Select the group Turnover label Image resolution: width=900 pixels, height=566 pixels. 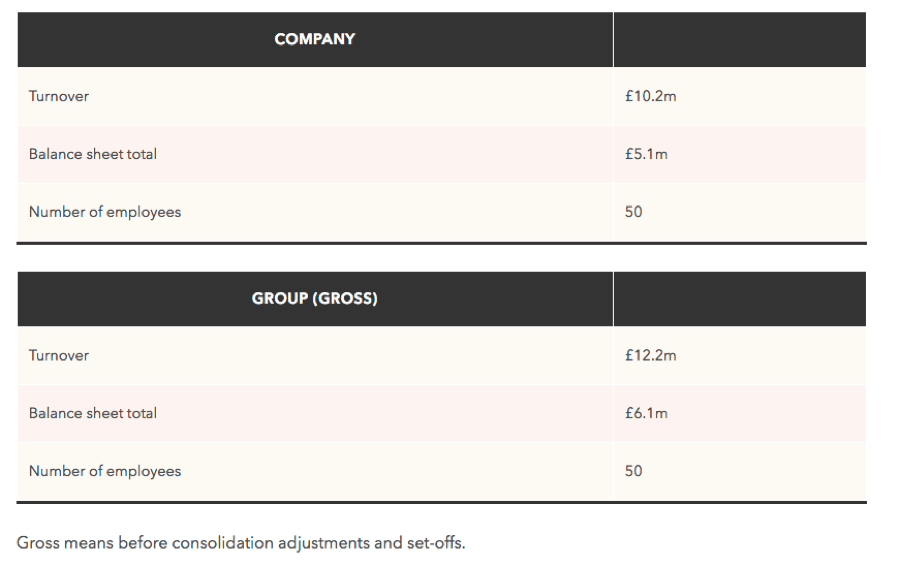59,355
